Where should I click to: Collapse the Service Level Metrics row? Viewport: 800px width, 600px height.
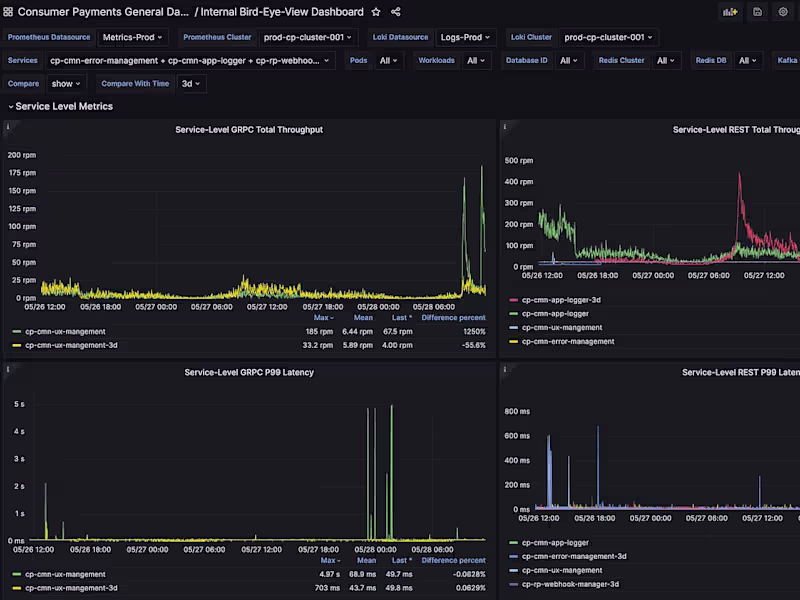(11, 106)
